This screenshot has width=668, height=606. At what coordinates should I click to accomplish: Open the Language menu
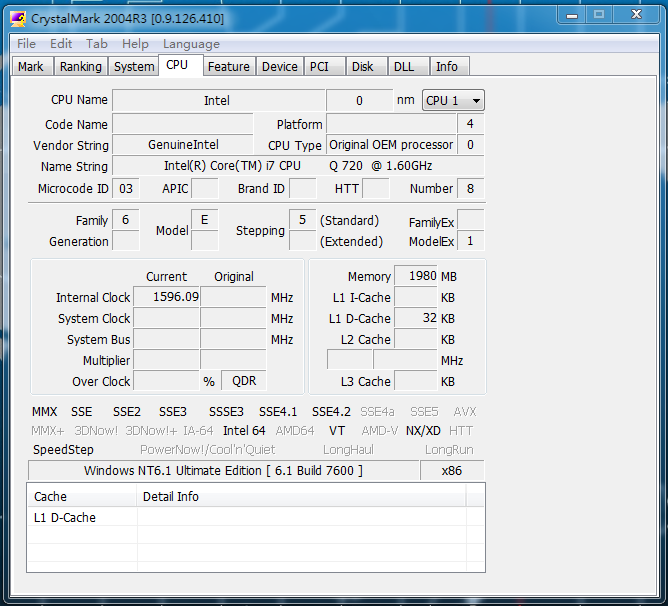191,43
